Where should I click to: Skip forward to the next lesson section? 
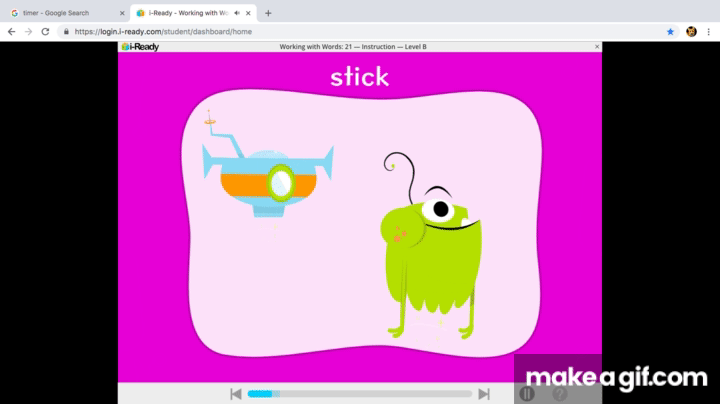484,394
